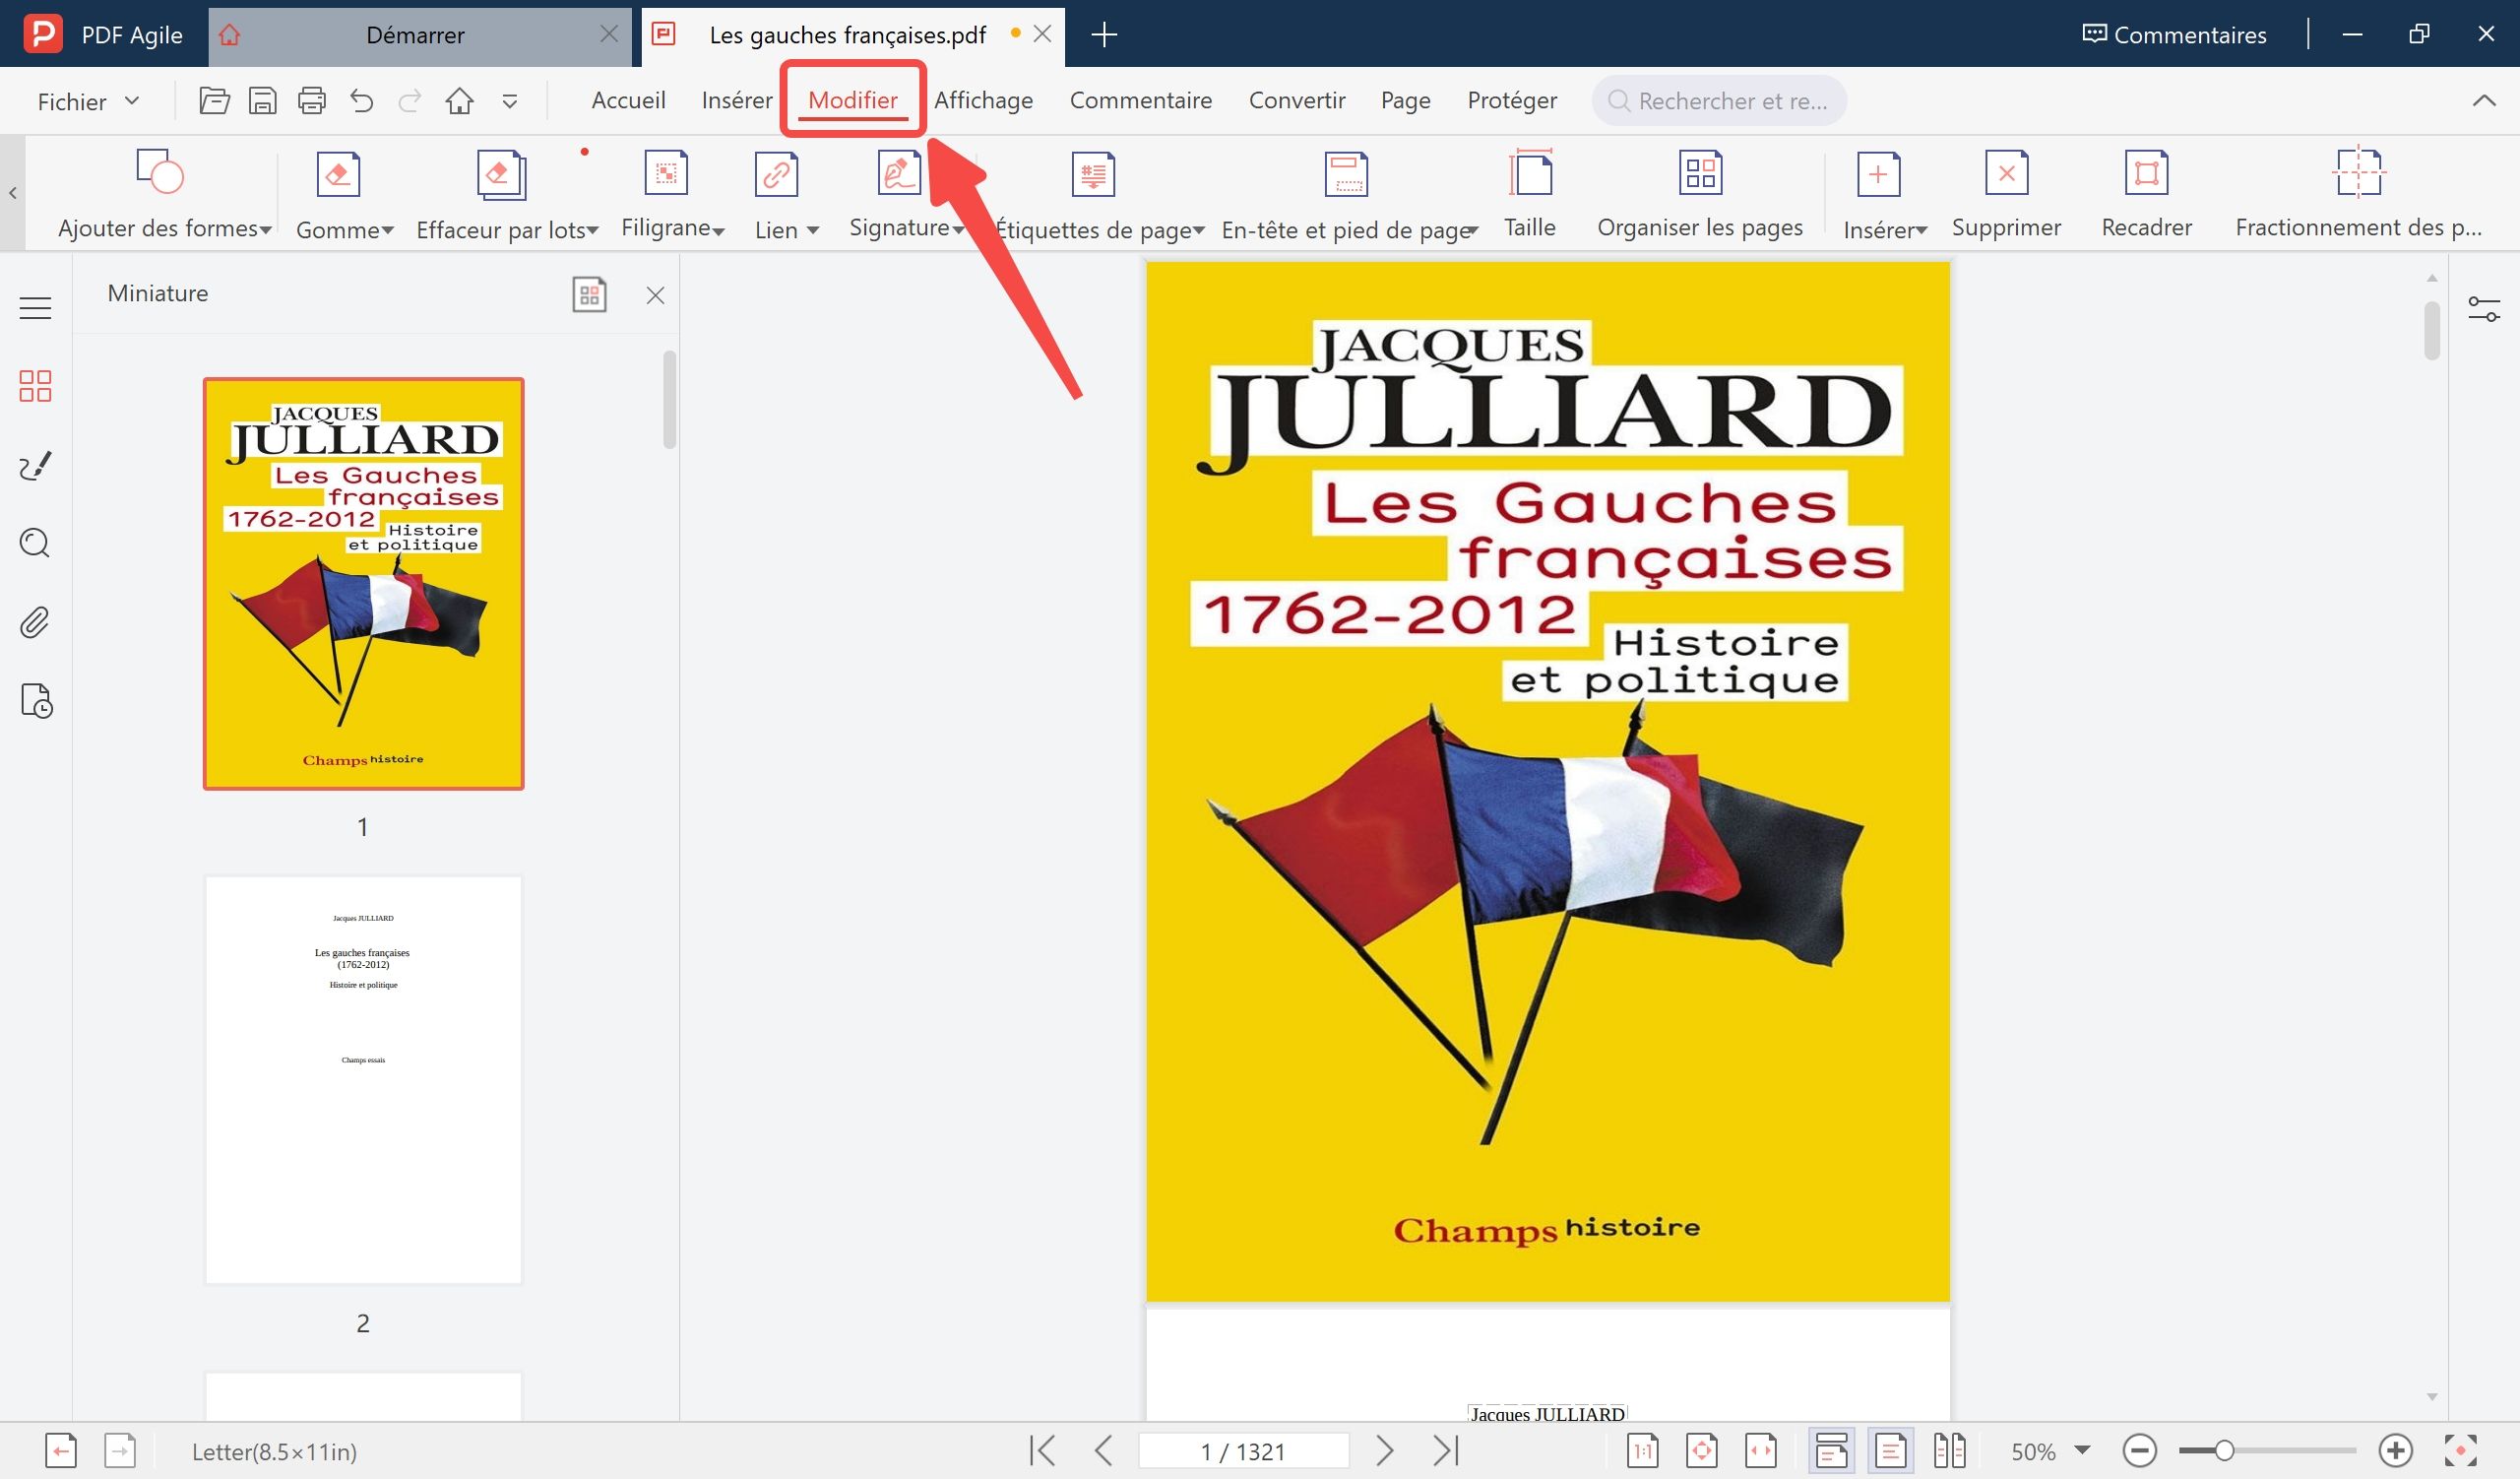This screenshot has width=2520, height=1479.
Task: Open the signatures panel in sidebar
Action: click(35, 465)
